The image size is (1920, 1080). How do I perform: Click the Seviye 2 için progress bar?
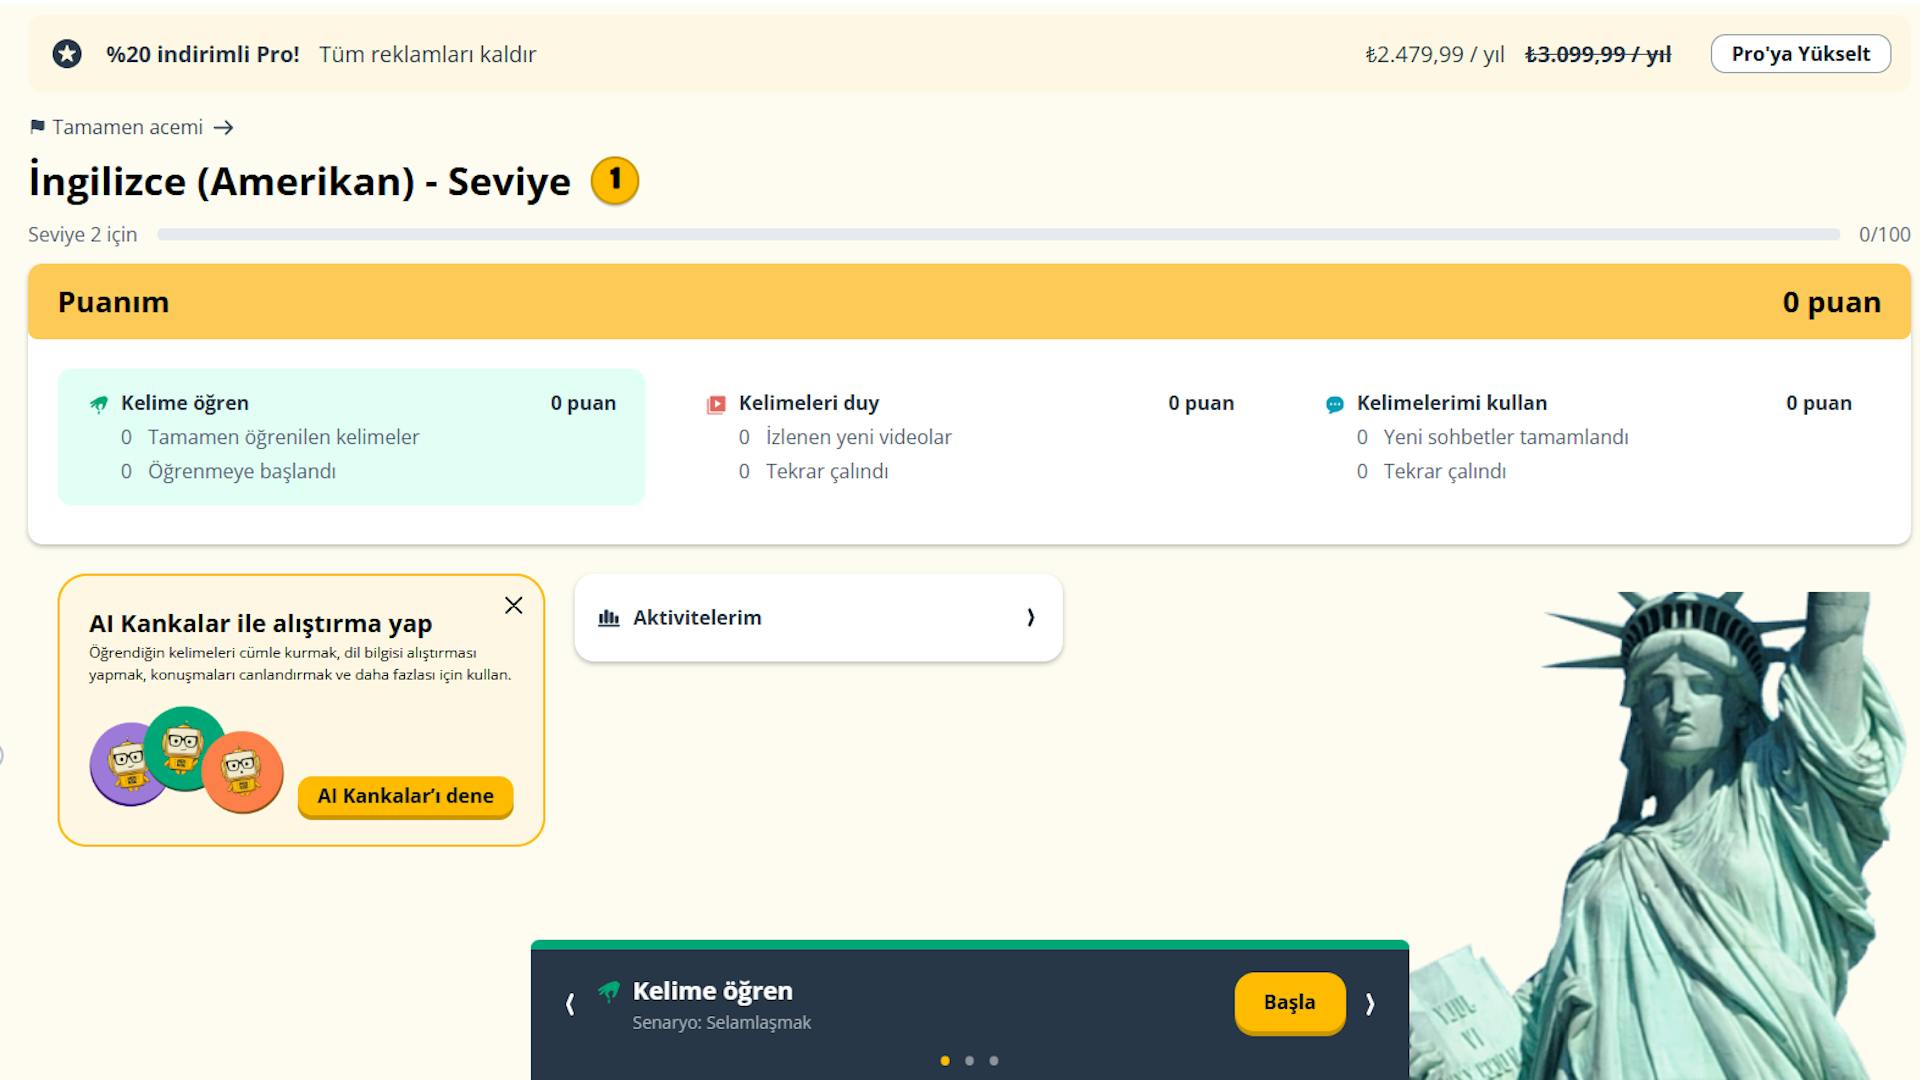pyautogui.click(x=1000, y=233)
